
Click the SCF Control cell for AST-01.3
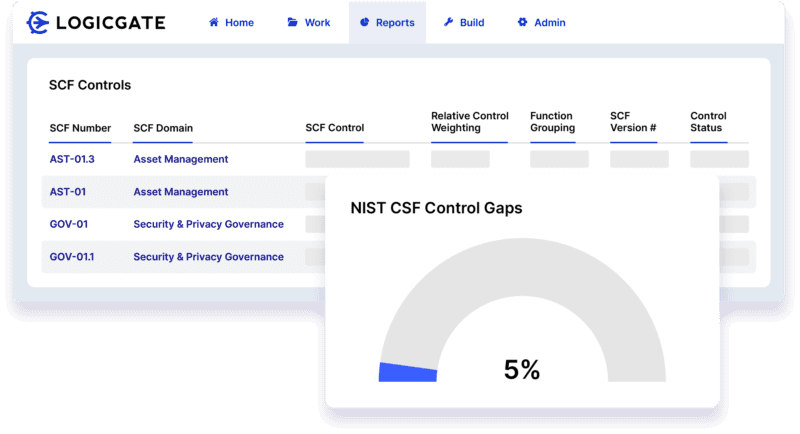[357, 159]
